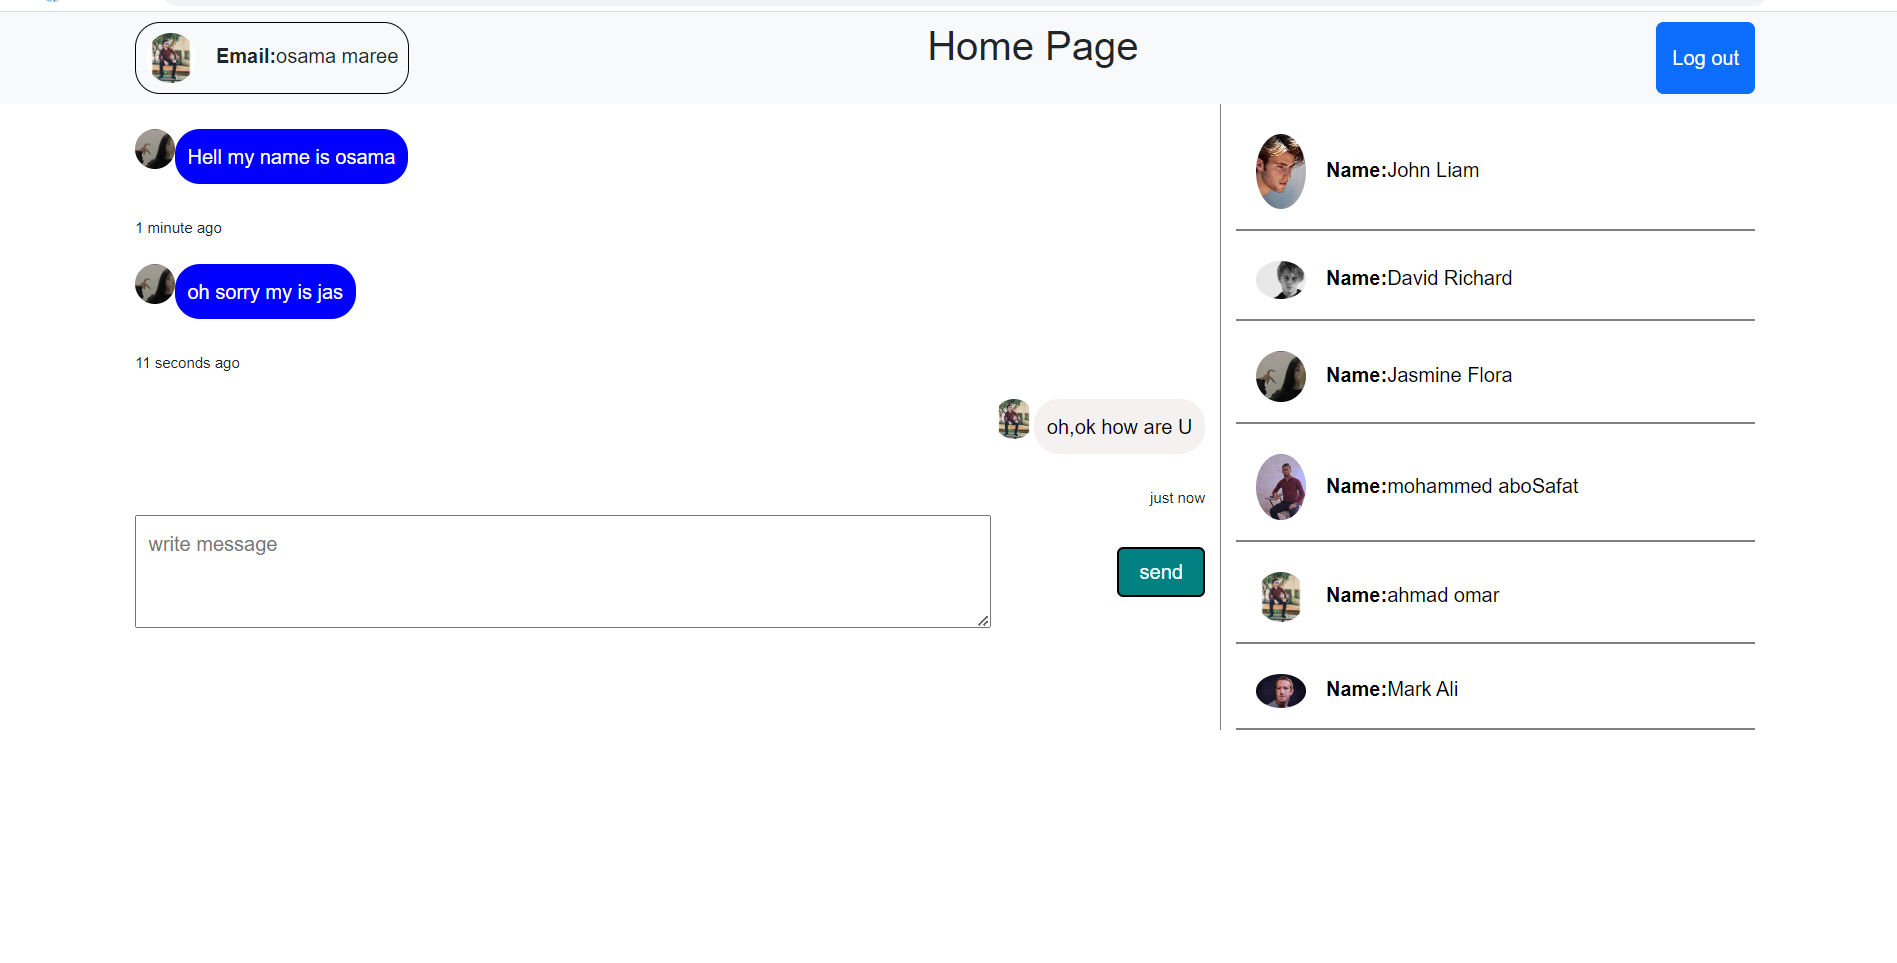The height and width of the screenshot is (963, 1897).
Task: Click osama's profile avatar in the header
Action: (x=170, y=57)
